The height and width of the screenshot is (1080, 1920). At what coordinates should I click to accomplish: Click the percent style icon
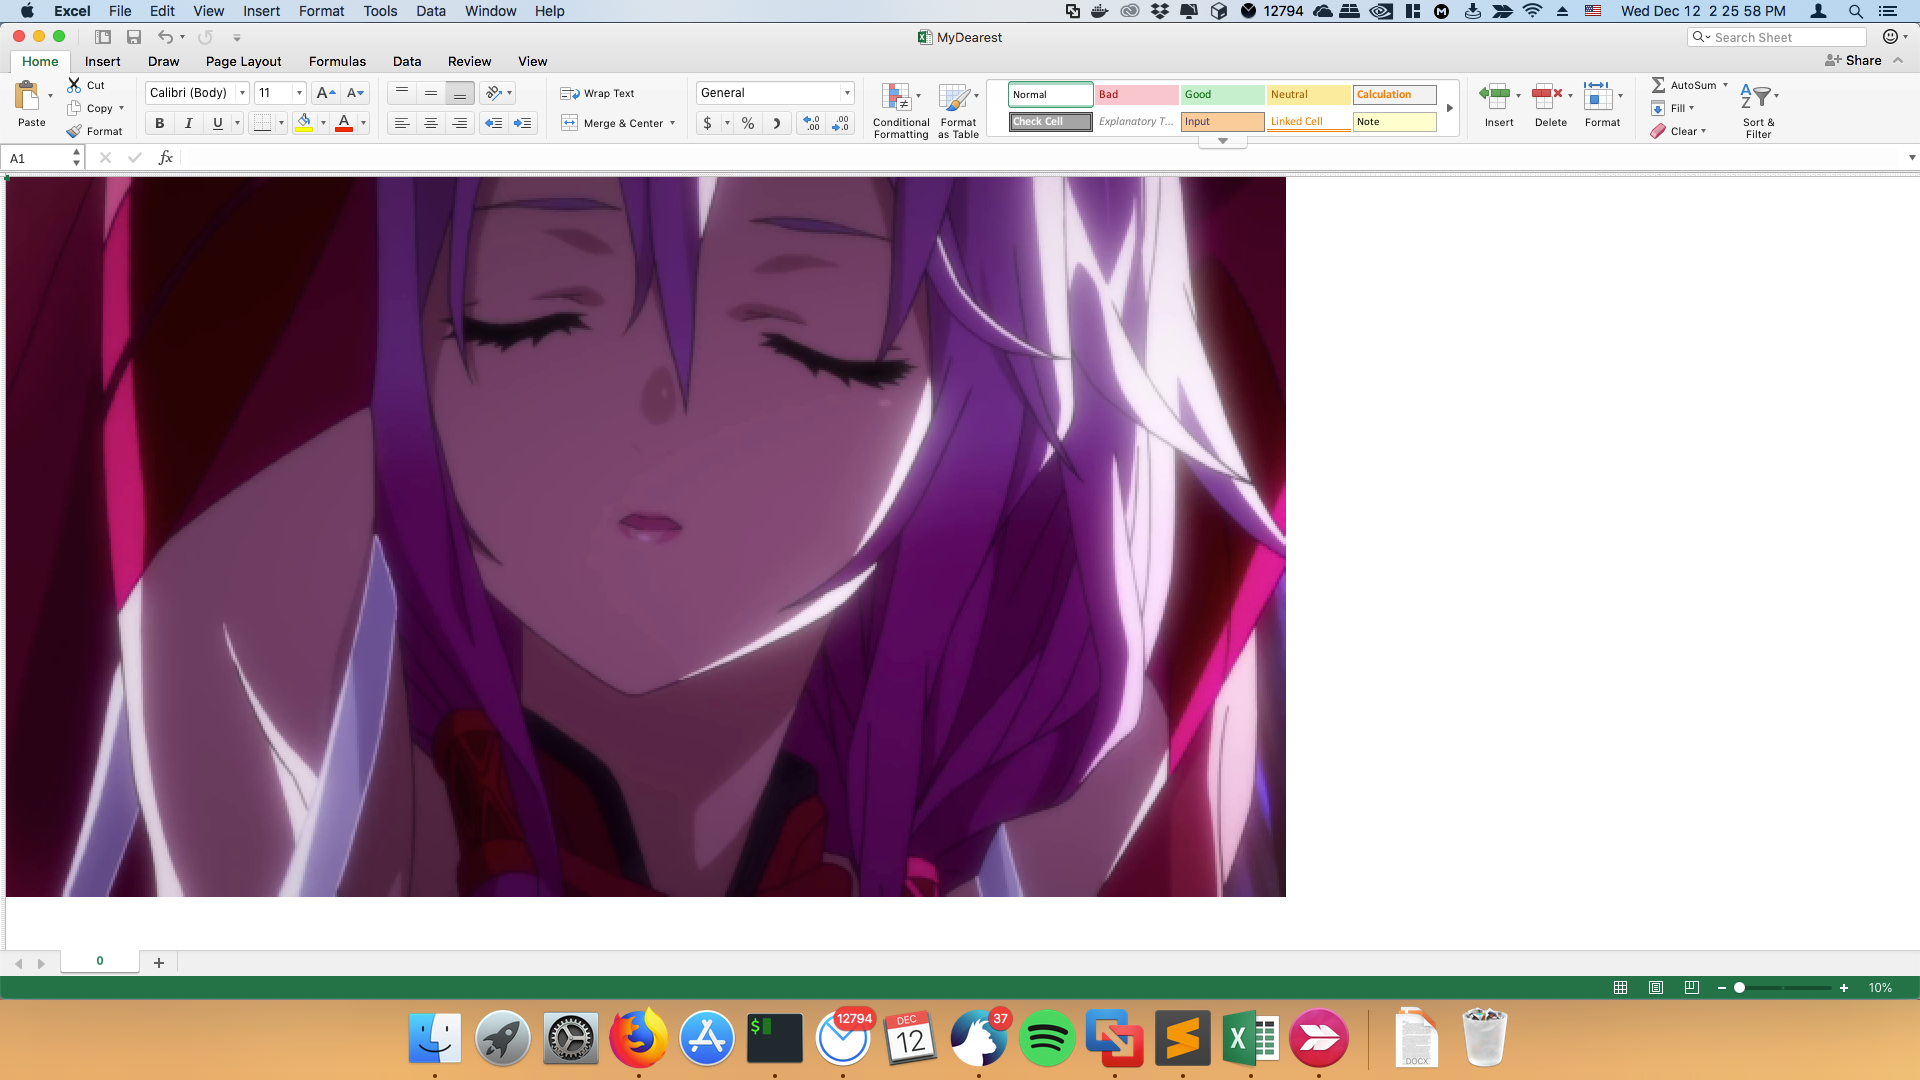747,123
